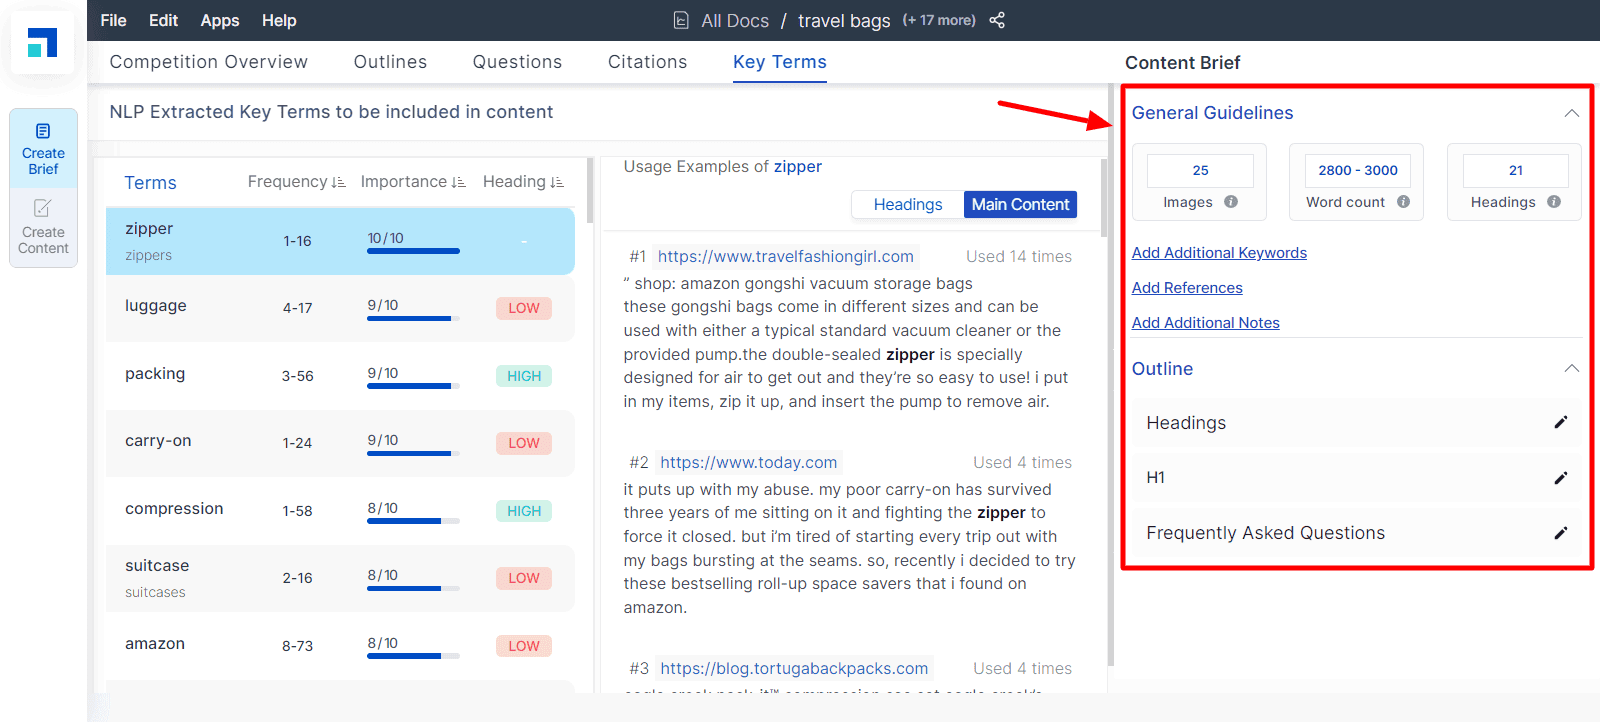Edit Frequently Asked Questions with pencil icon
This screenshot has height=722, width=1600.
tap(1560, 533)
